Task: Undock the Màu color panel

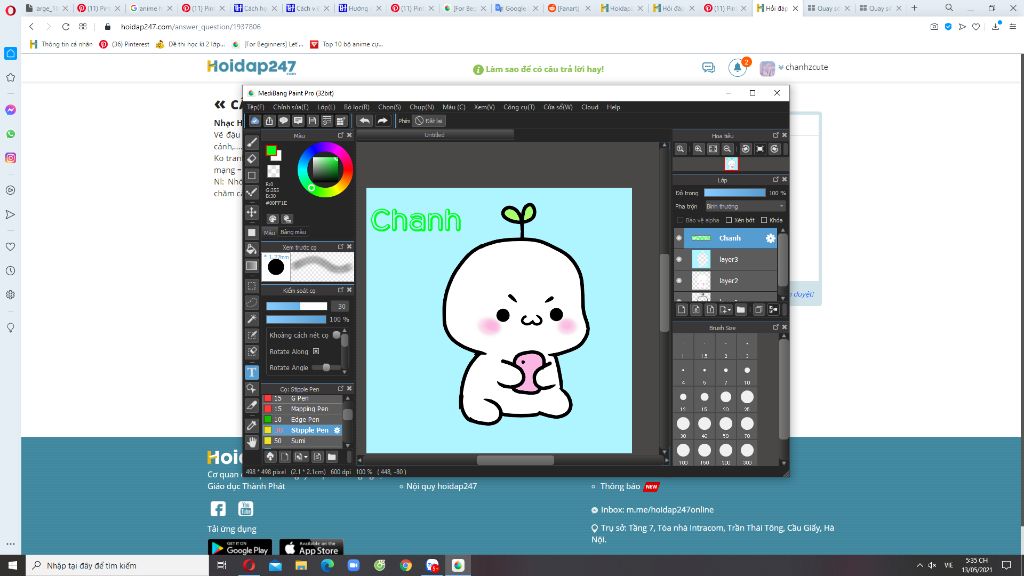Action: [x=340, y=135]
